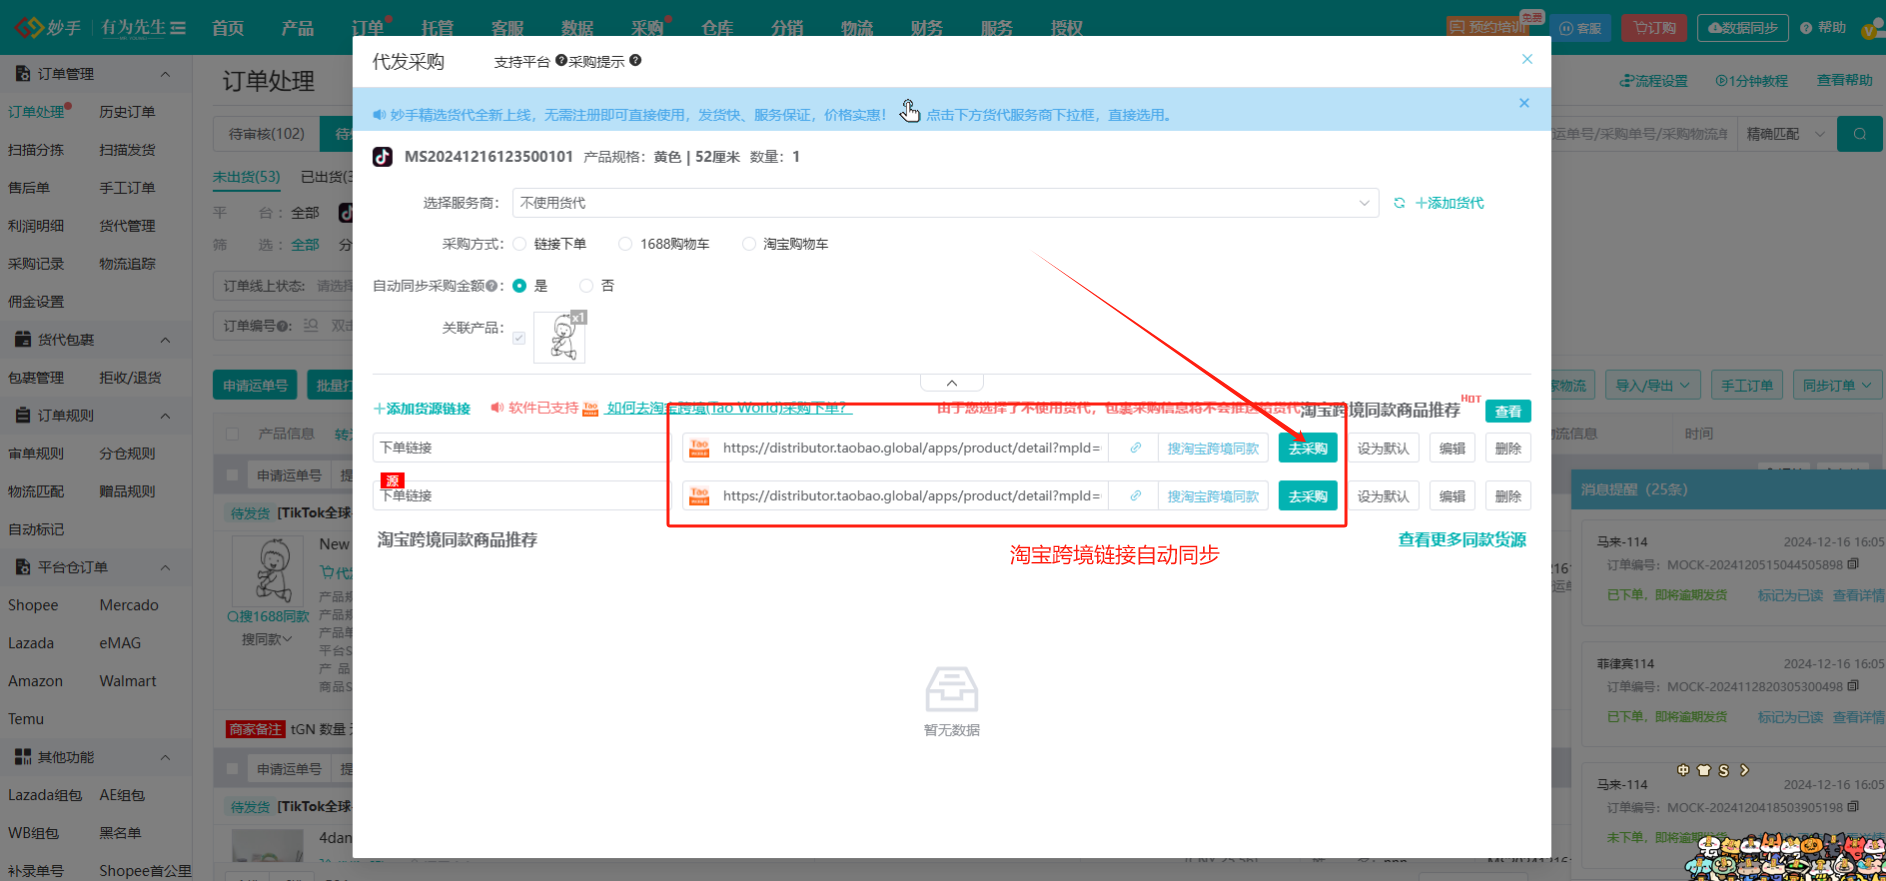Open the 精确匹配 dropdown
Viewport: 1886px width, 881px height.
pyautogui.click(x=1786, y=134)
